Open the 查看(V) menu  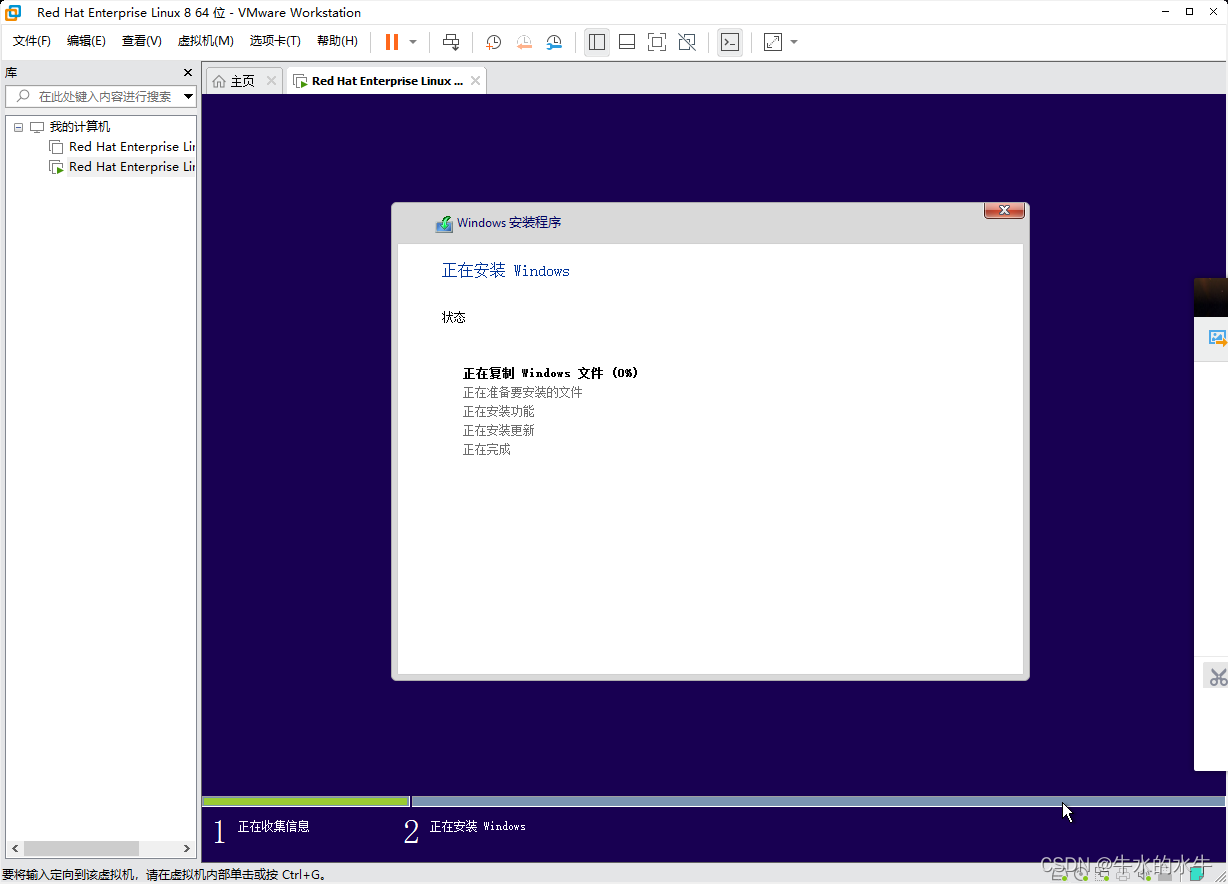click(142, 41)
